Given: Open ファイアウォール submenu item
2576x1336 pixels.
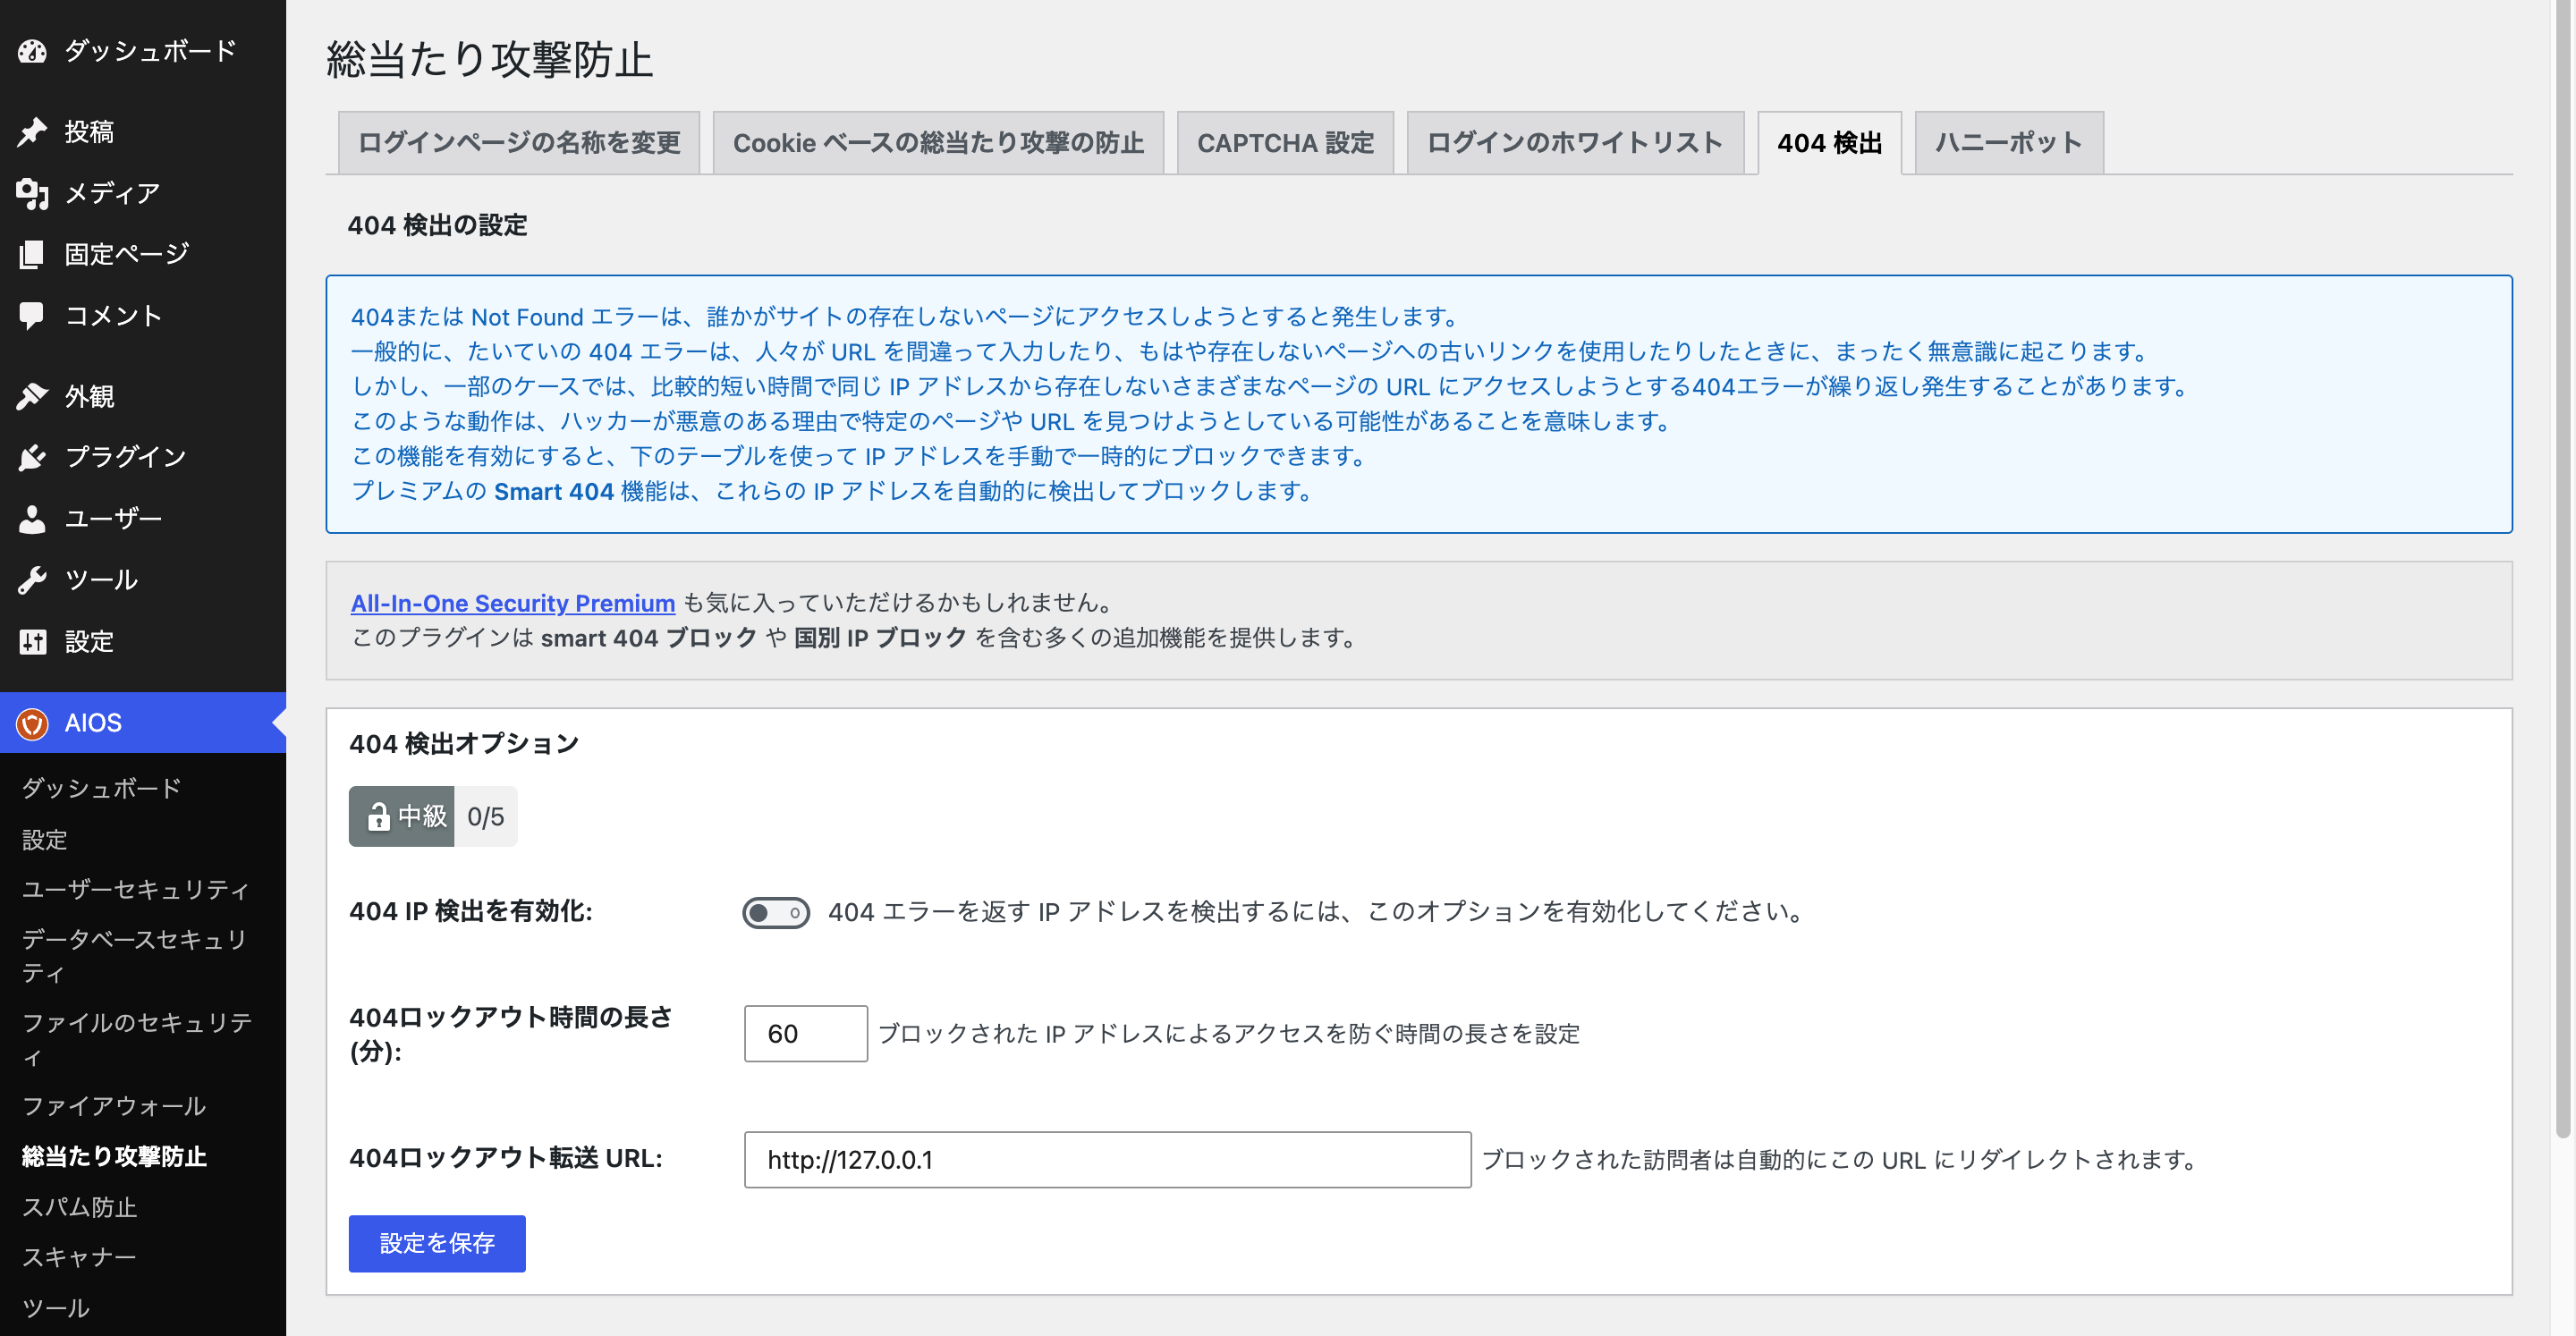Looking at the screenshot, I should point(114,1105).
